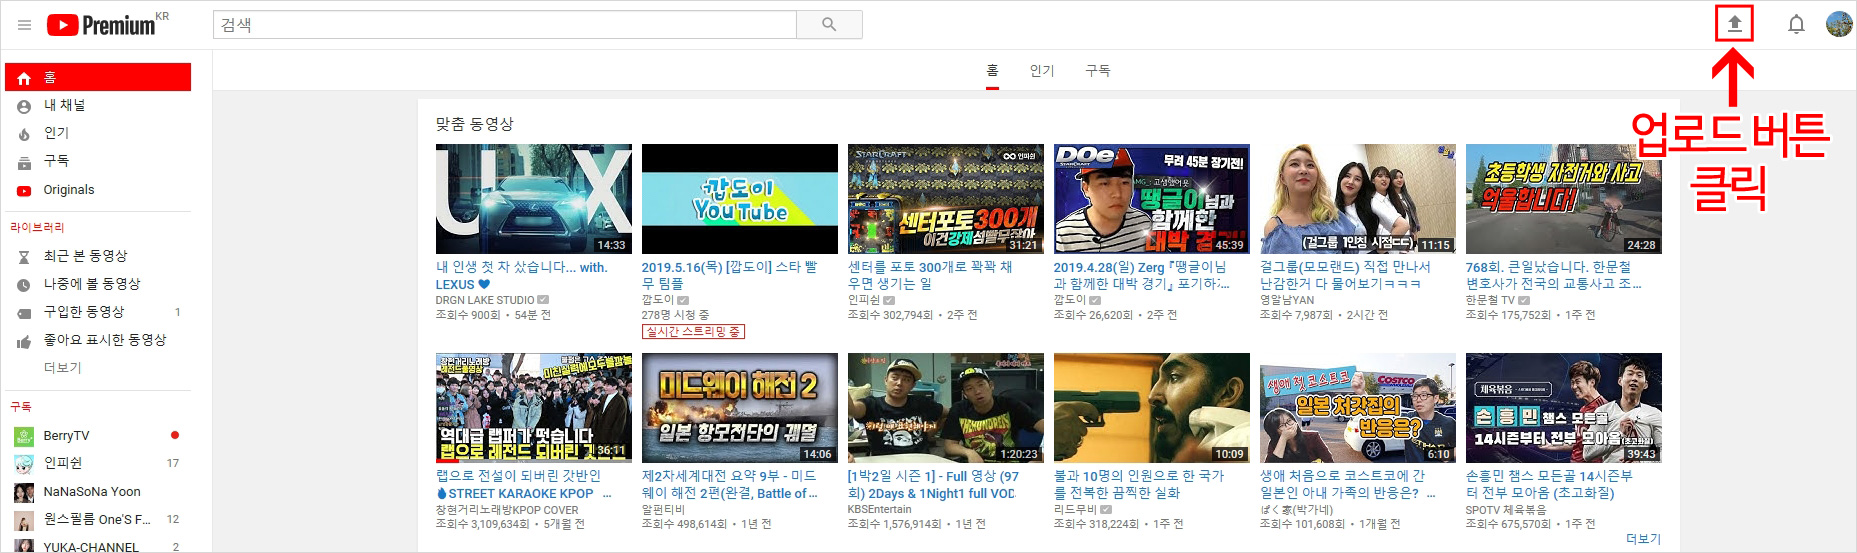Open the 1박2일 1:20:23 video thumbnail
This screenshot has height=553, width=1857.
pos(945,407)
